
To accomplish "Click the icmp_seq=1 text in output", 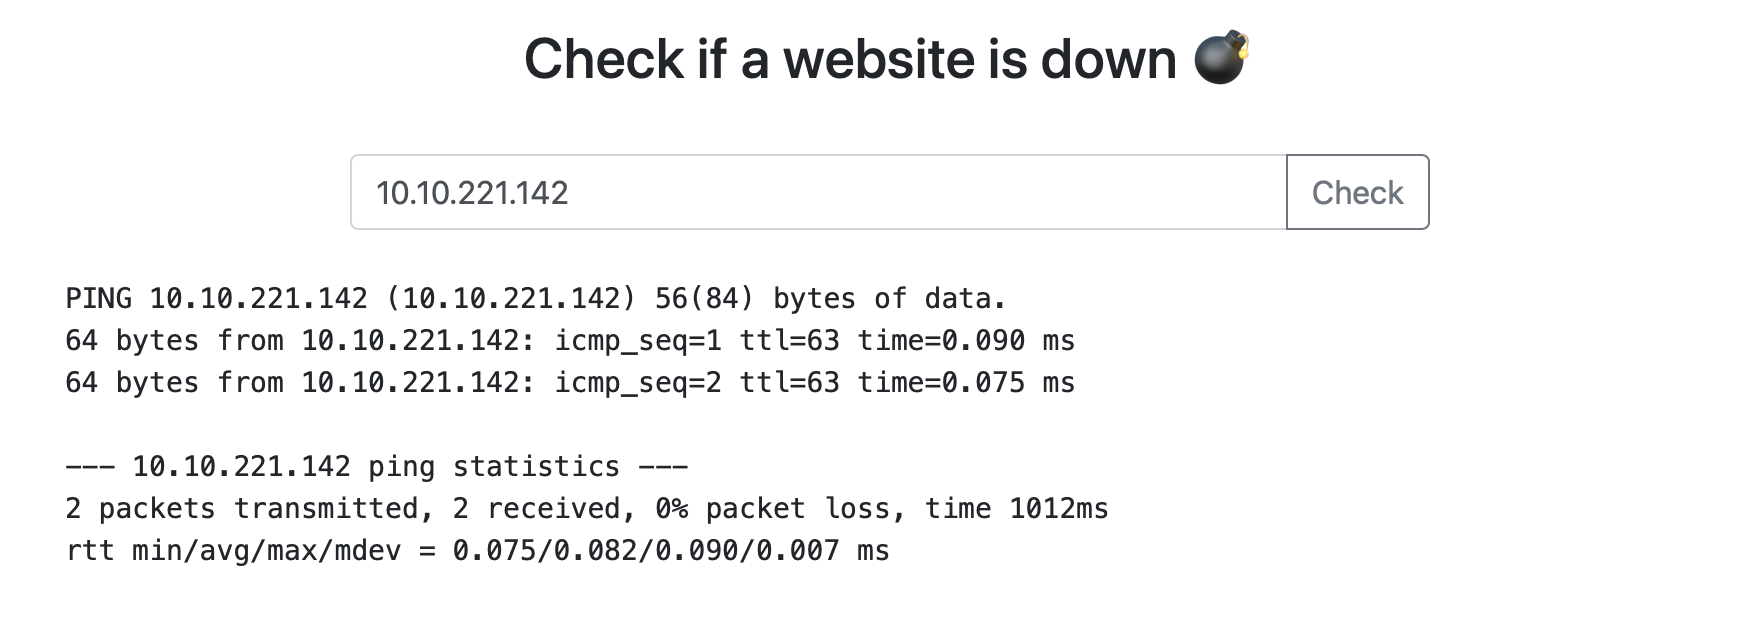I will click(638, 341).
